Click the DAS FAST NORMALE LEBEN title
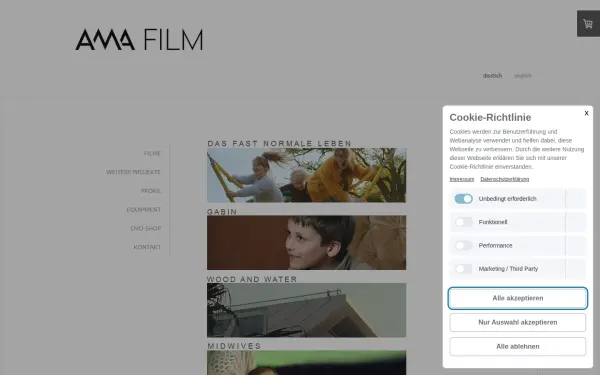 [x=279, y=143]
